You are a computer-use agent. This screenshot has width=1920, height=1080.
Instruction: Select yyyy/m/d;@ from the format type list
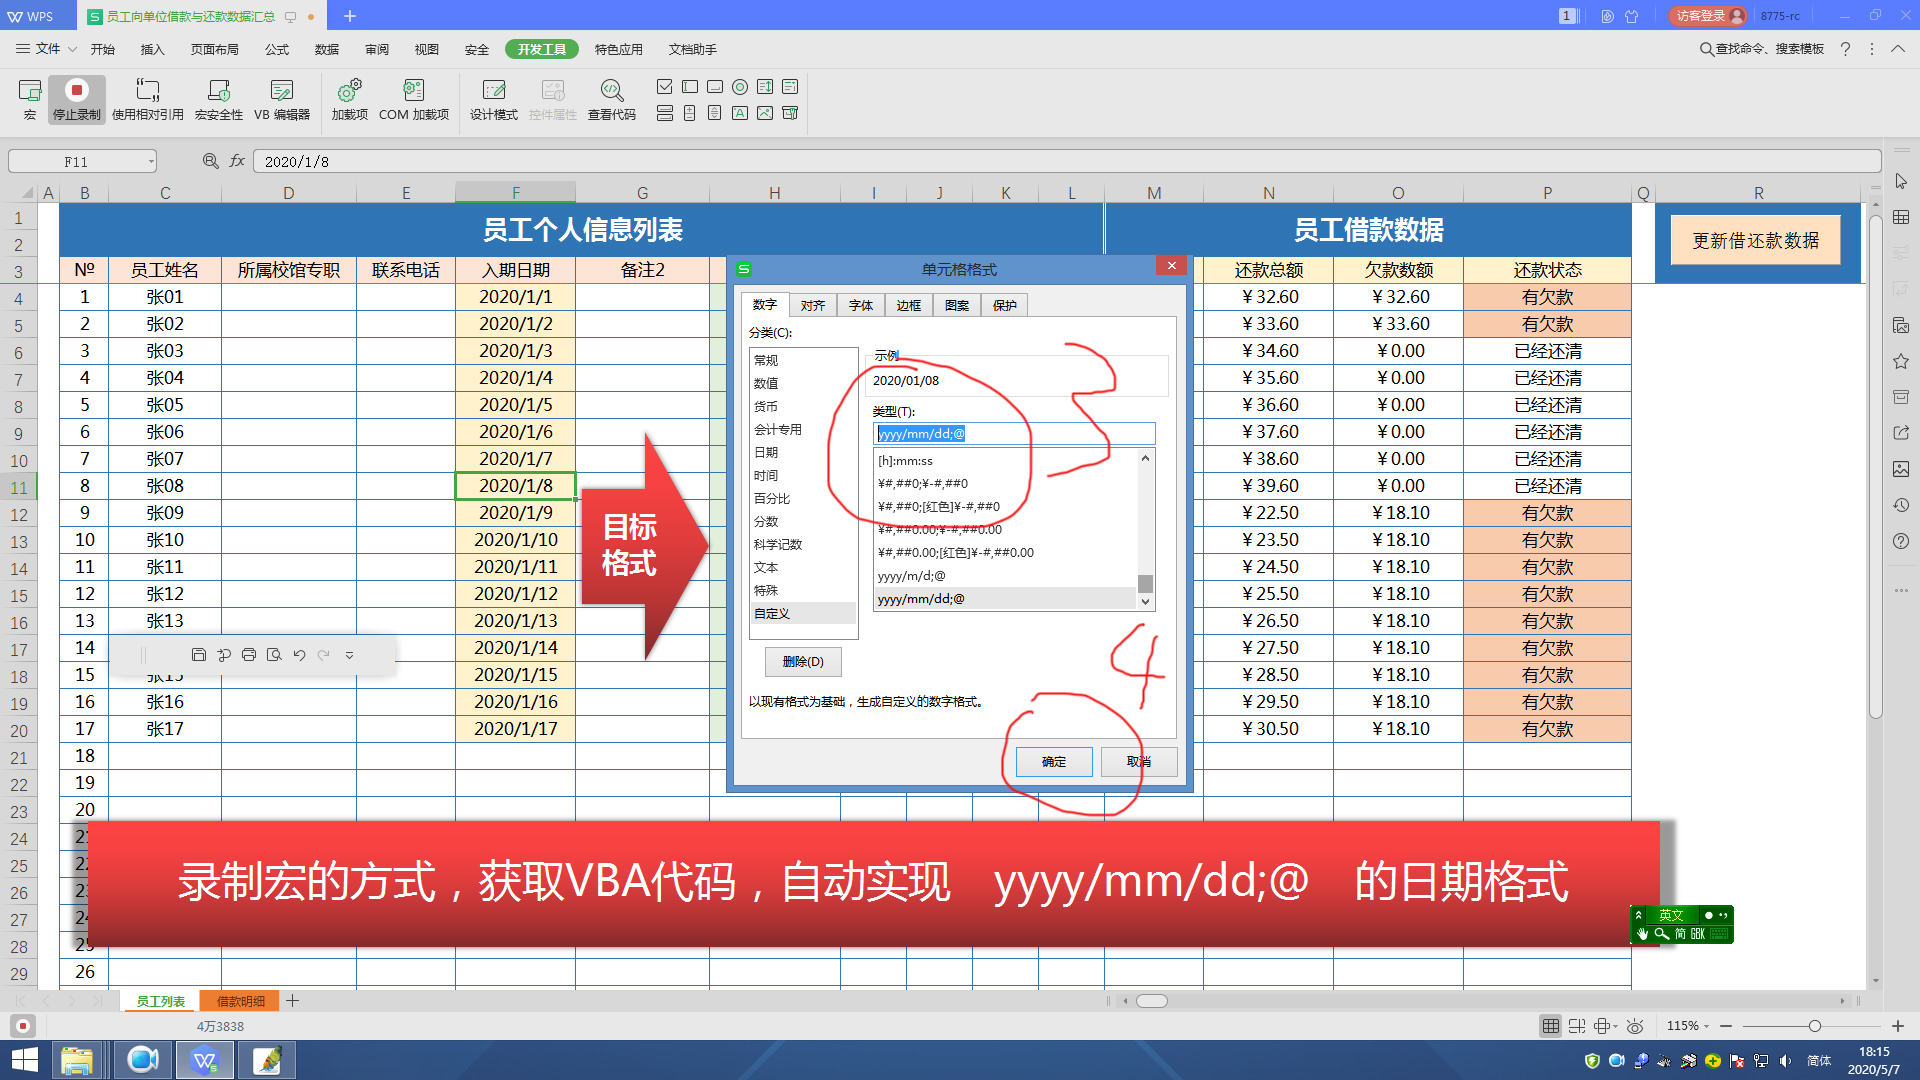tap(912, 576)
